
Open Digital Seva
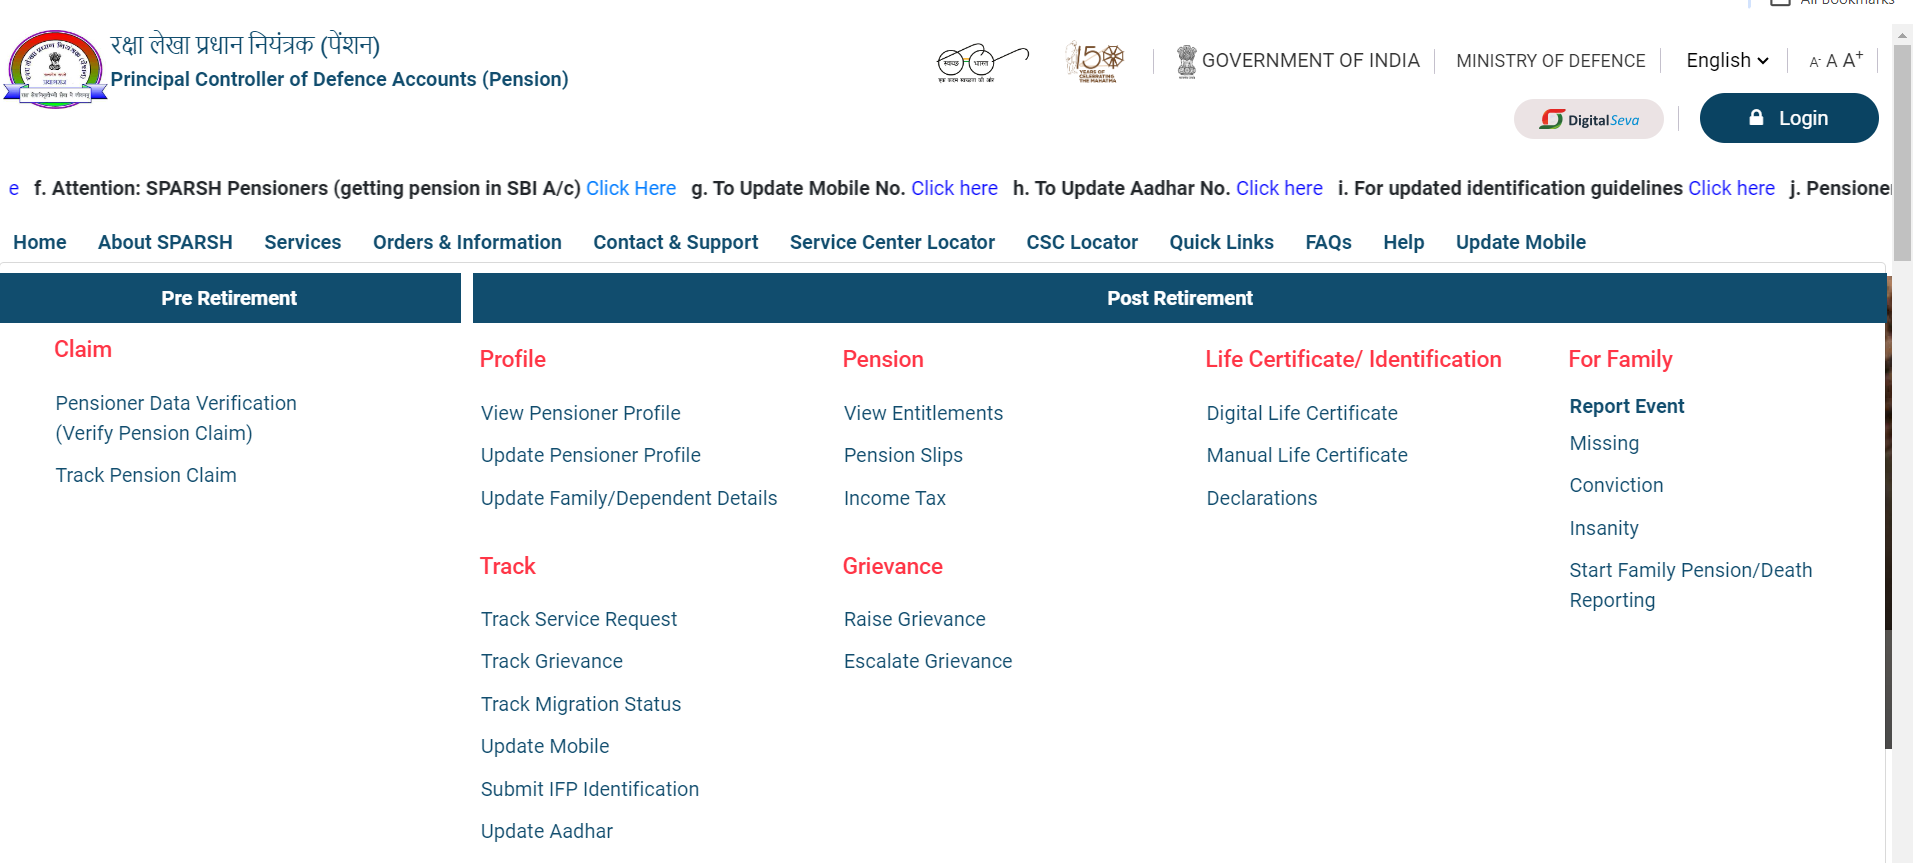click(1588, 118)
